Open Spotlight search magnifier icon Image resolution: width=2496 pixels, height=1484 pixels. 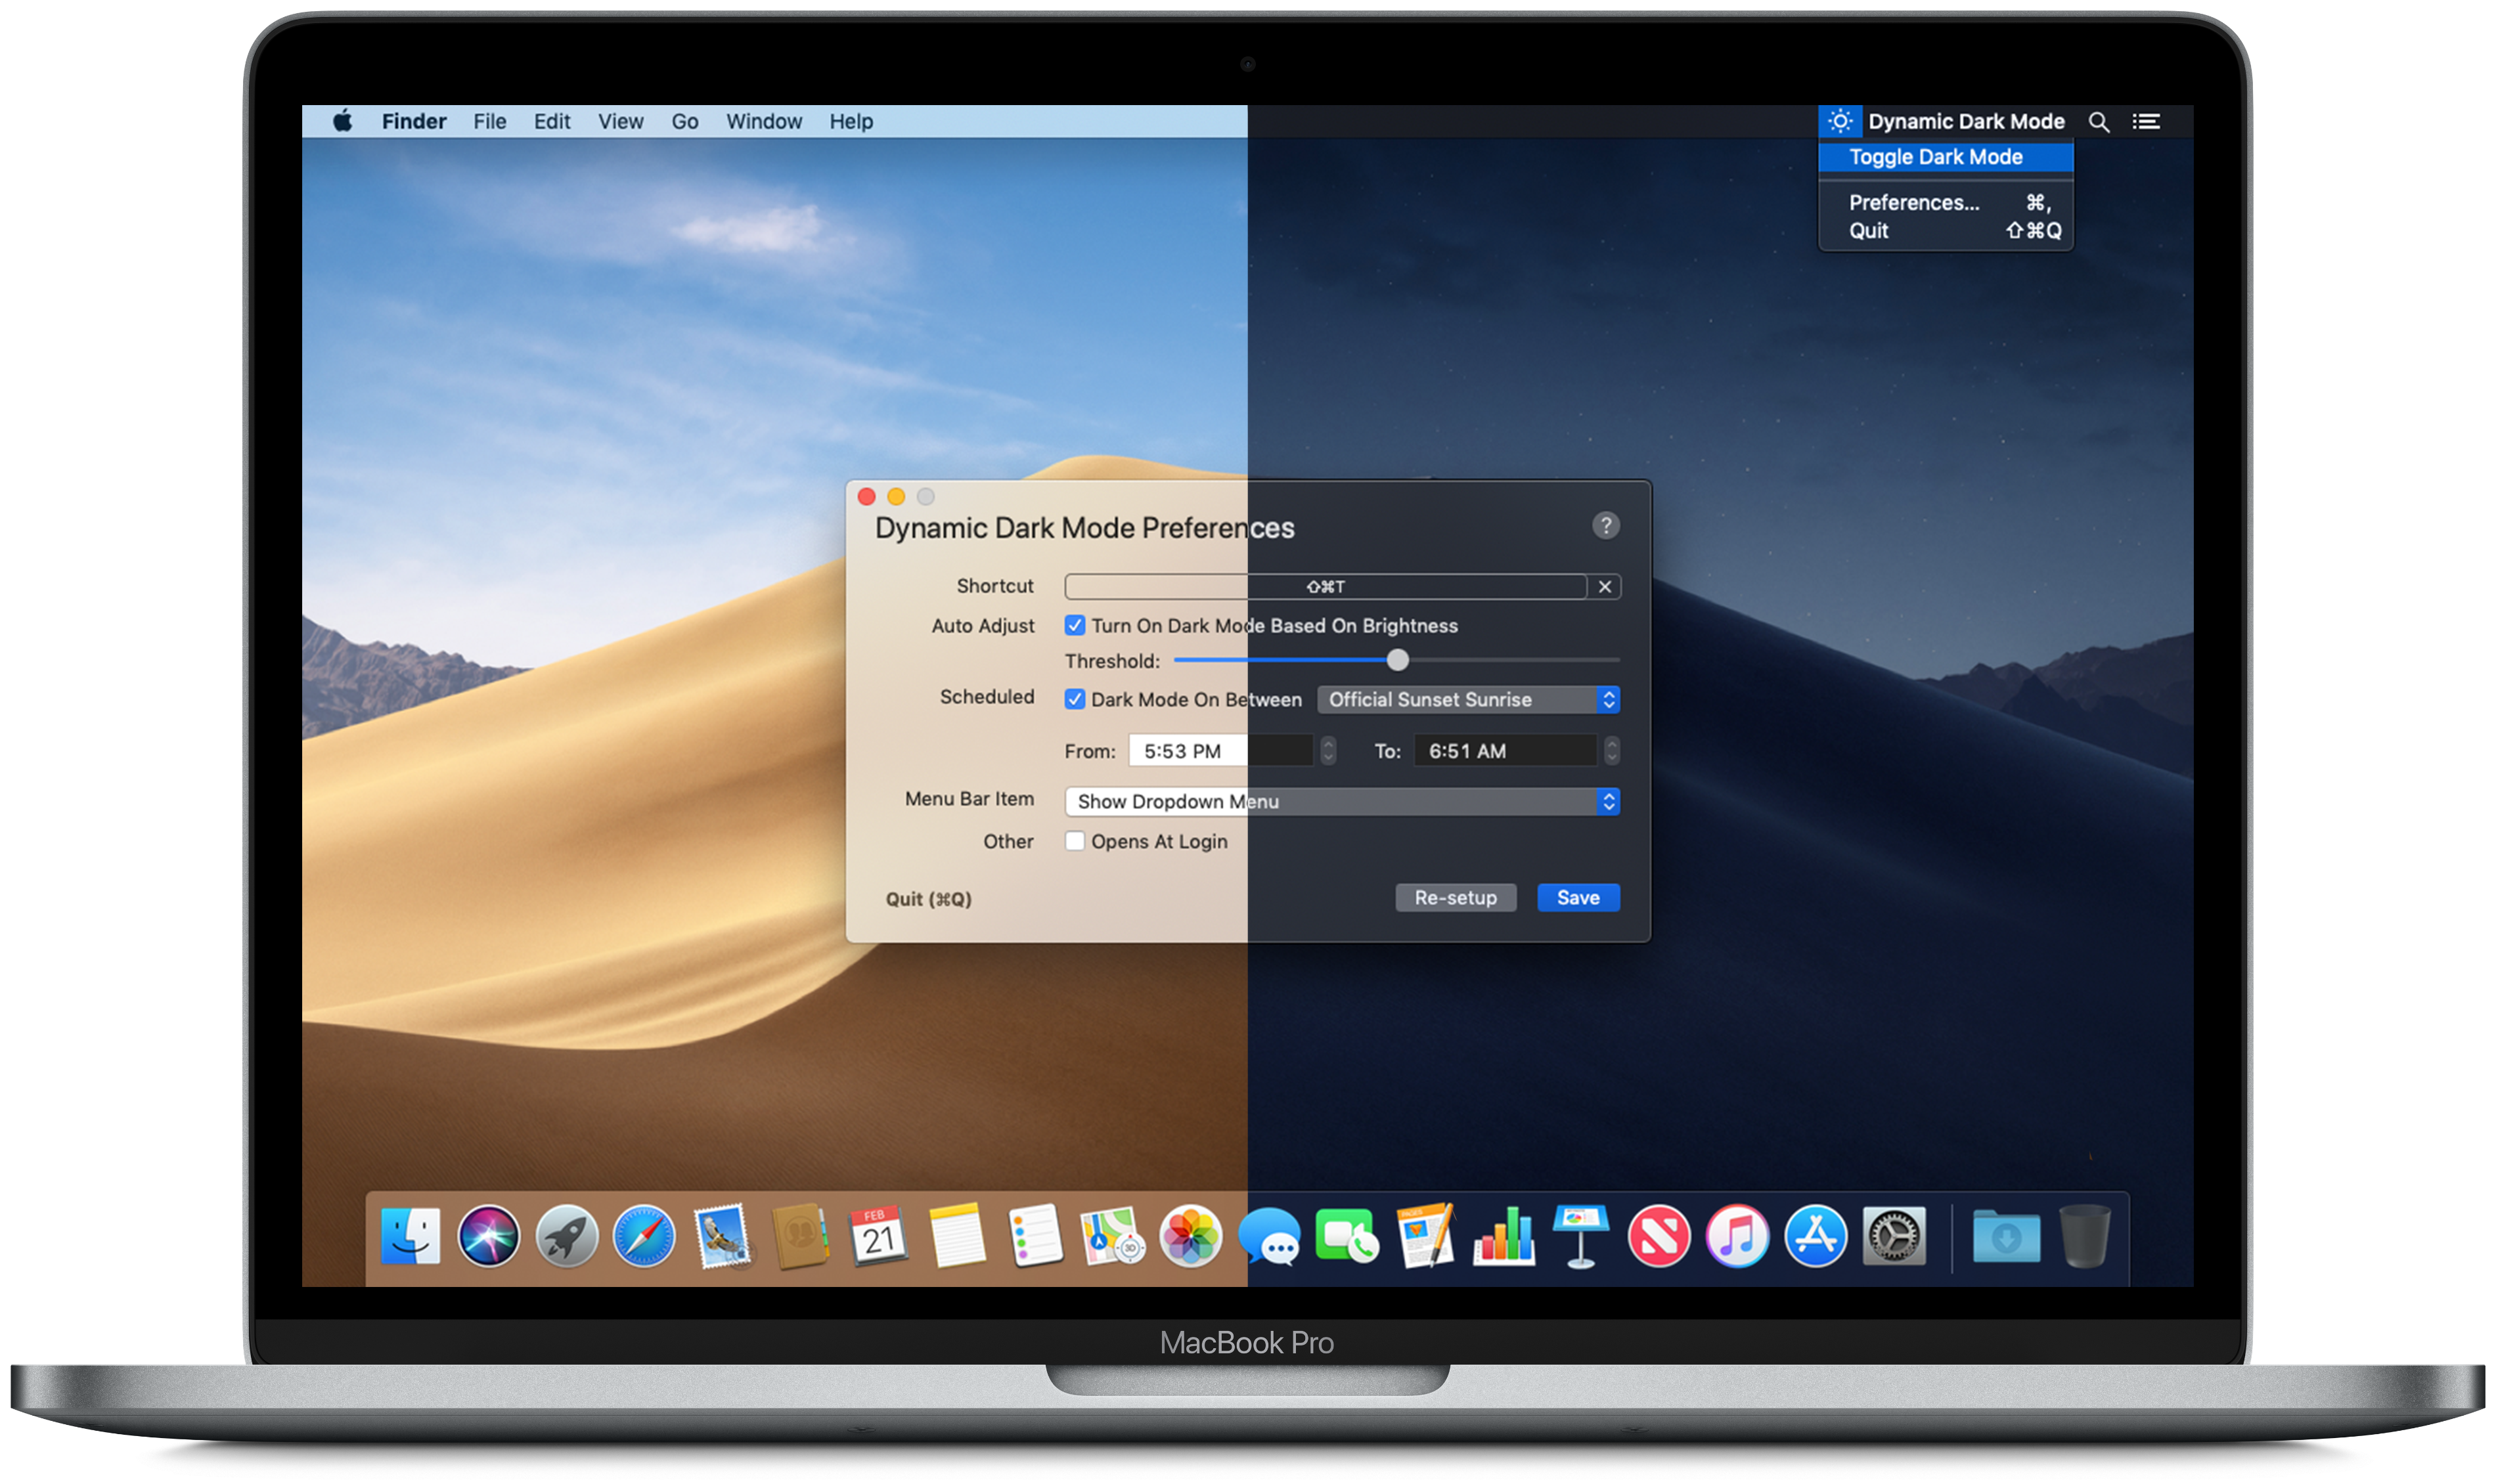(x=2099, y=122)
